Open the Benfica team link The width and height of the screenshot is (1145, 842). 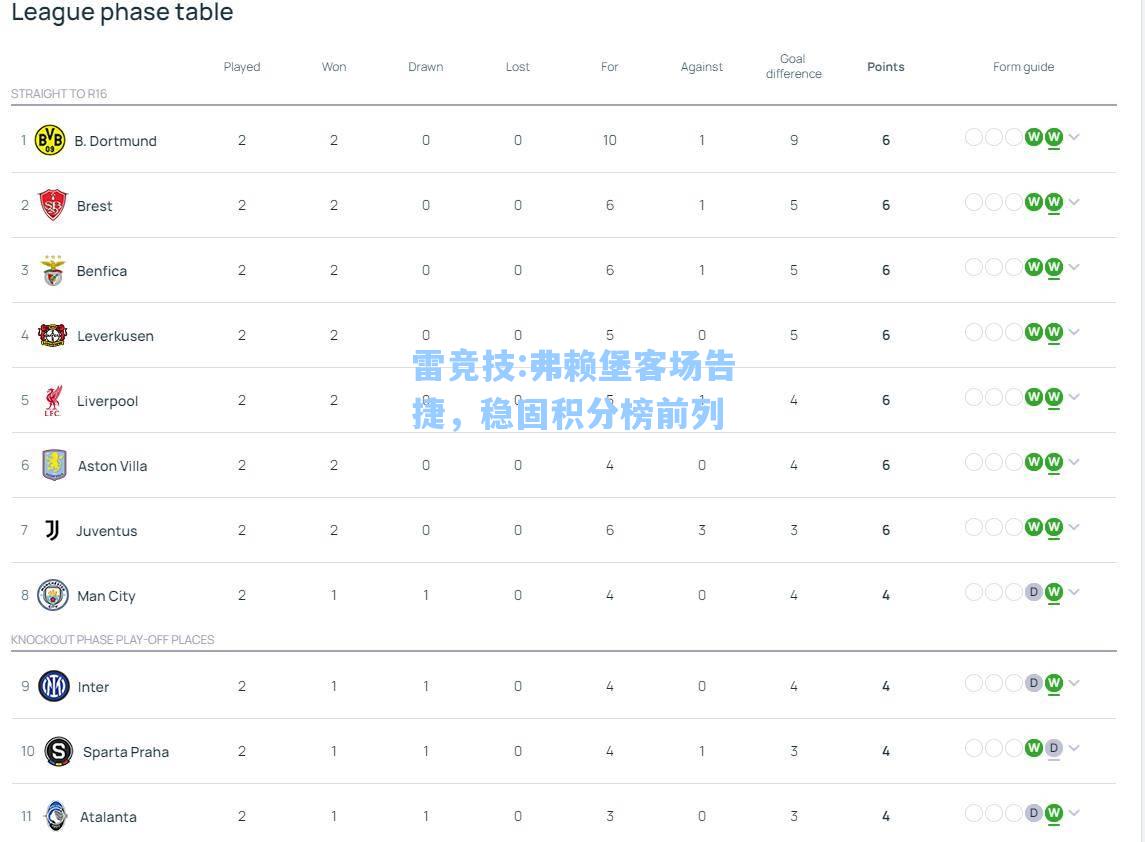tap(102, 271)
